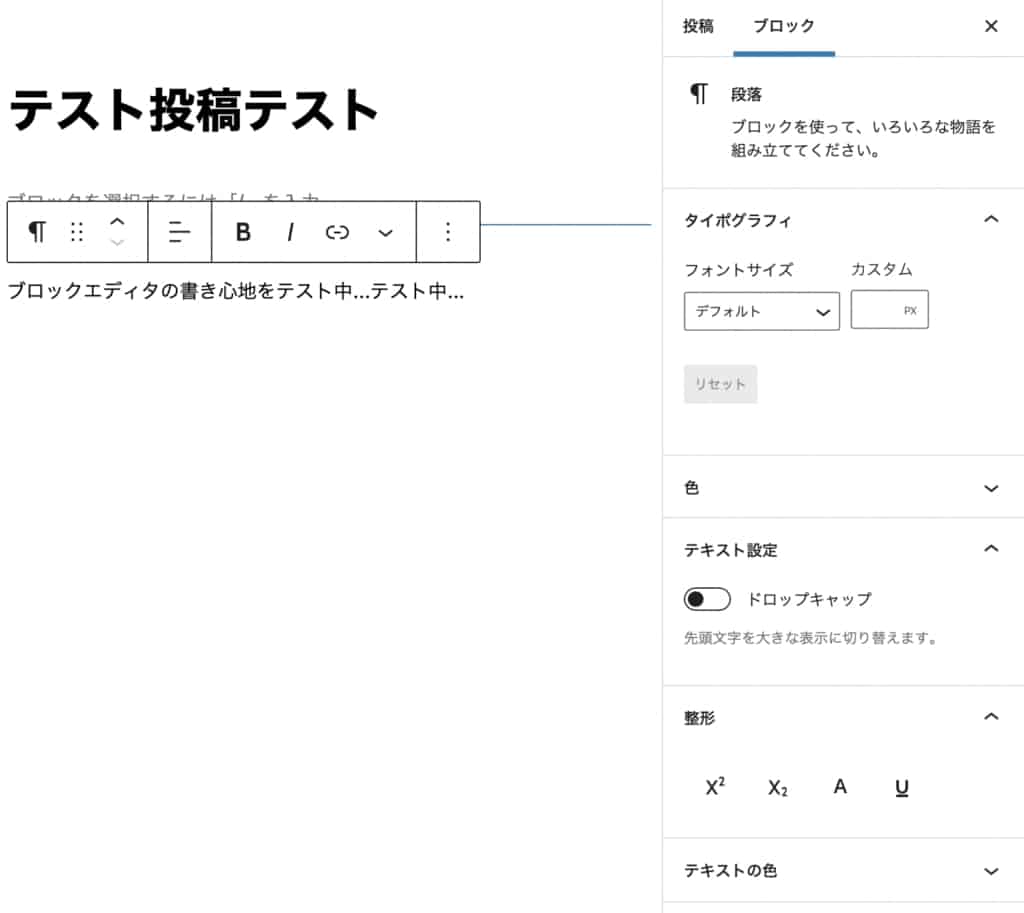Insert a link with the link icon

337,232
